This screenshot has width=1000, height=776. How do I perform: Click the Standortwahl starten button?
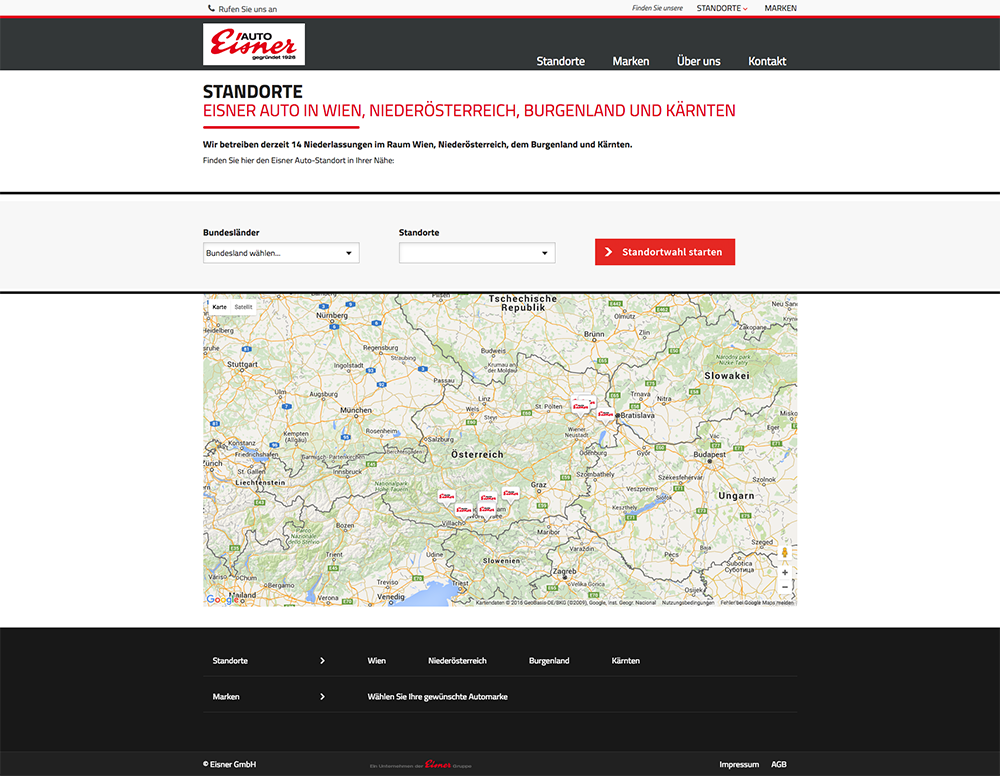click(x=665, y=252)
